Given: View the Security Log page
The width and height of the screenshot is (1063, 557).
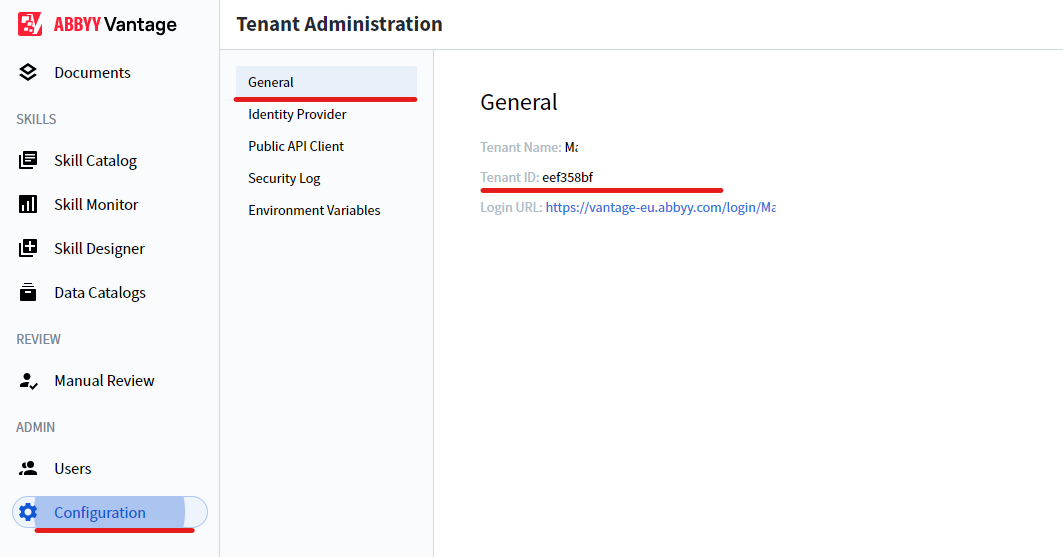Looking at the screenshot, I should click(284, 178).
